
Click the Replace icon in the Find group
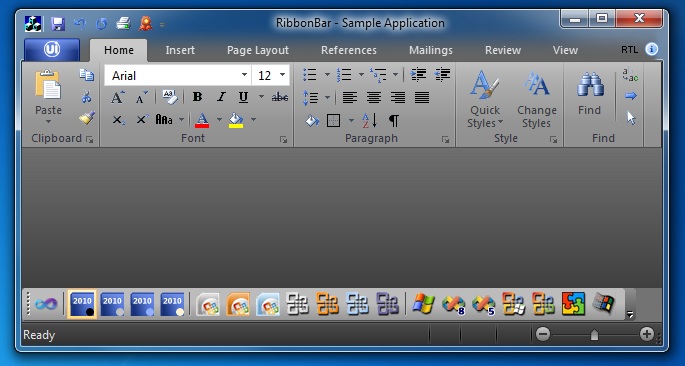[630, 75]
